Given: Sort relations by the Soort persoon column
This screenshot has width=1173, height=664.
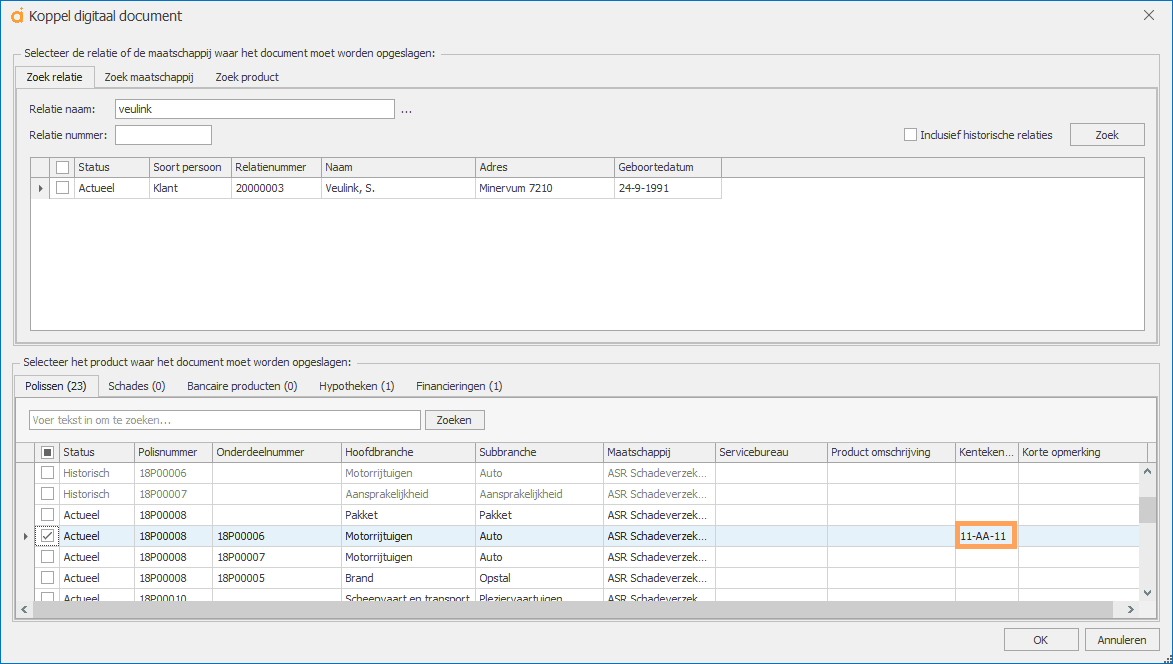Looking at the screenshot, I should pyautogui.click(x=190, y=167).
